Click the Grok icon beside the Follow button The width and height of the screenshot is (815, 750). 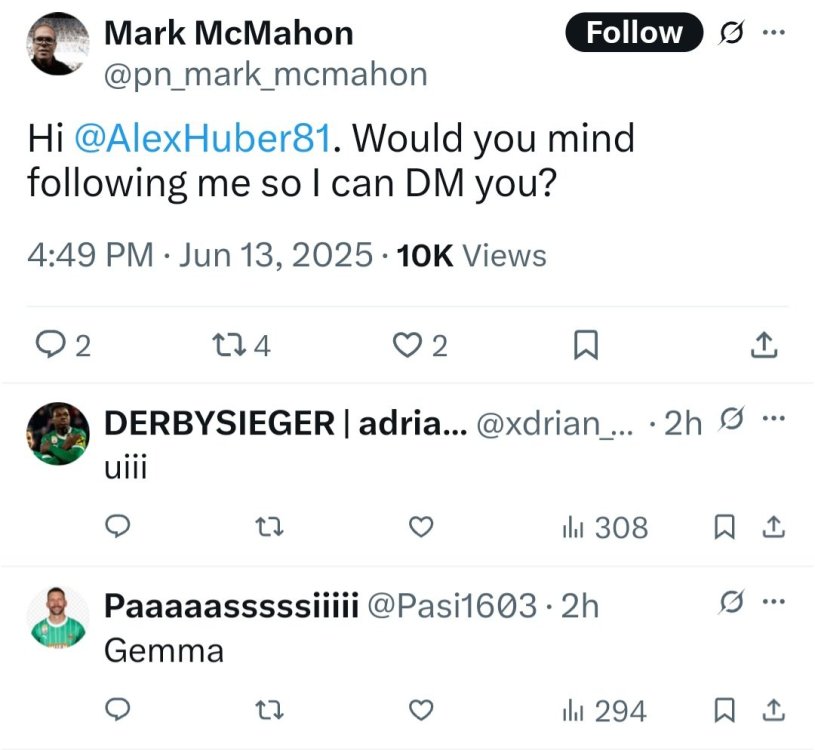[x=732, y=33]
